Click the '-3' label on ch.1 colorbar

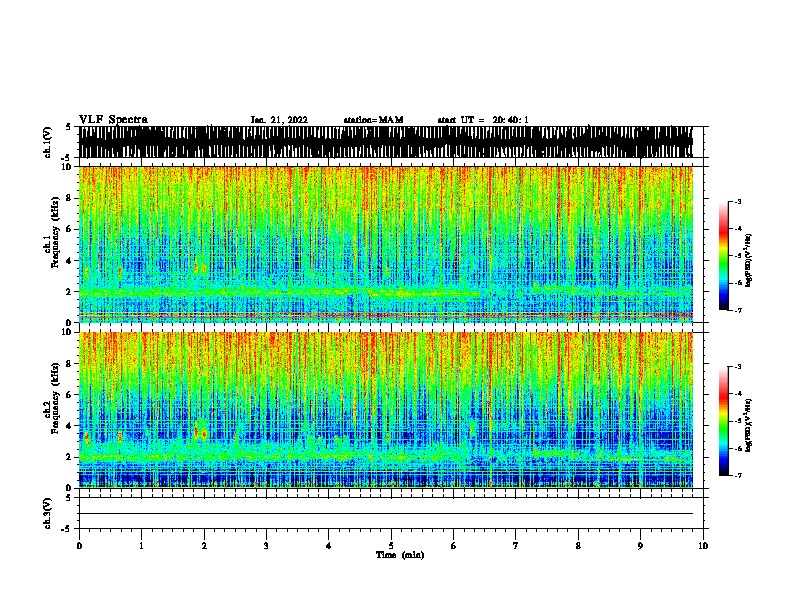[x=737, y=201]
